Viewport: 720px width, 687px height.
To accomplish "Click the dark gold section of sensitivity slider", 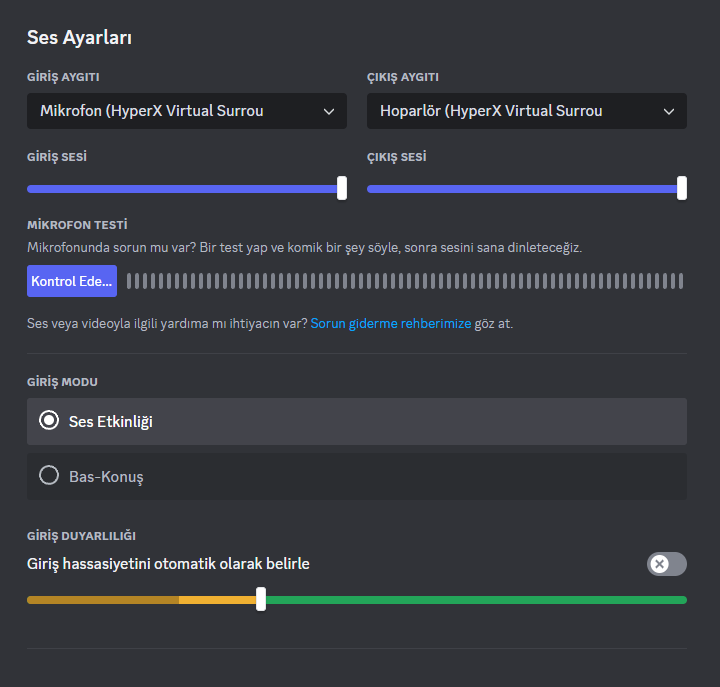I will [102, 600].
